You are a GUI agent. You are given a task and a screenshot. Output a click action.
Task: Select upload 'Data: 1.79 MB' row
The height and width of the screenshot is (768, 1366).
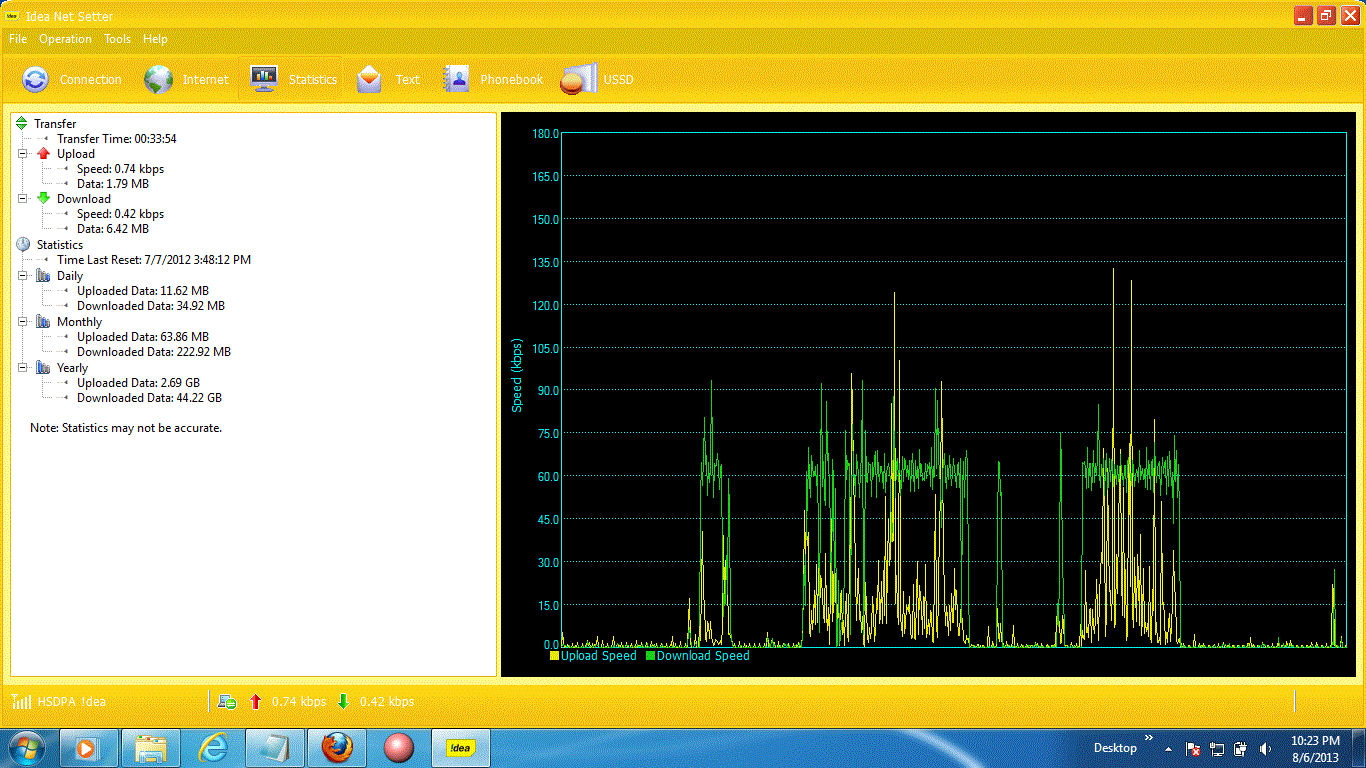(113, 184)
